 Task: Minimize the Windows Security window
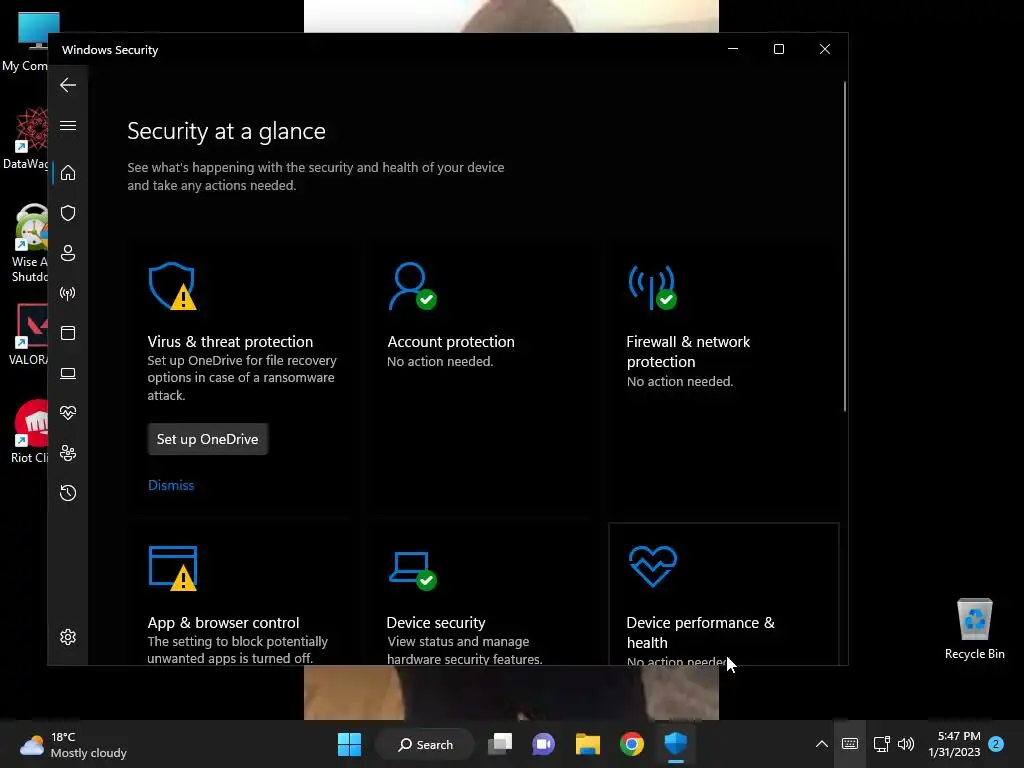pyautogui.click(x=733, y=49)
